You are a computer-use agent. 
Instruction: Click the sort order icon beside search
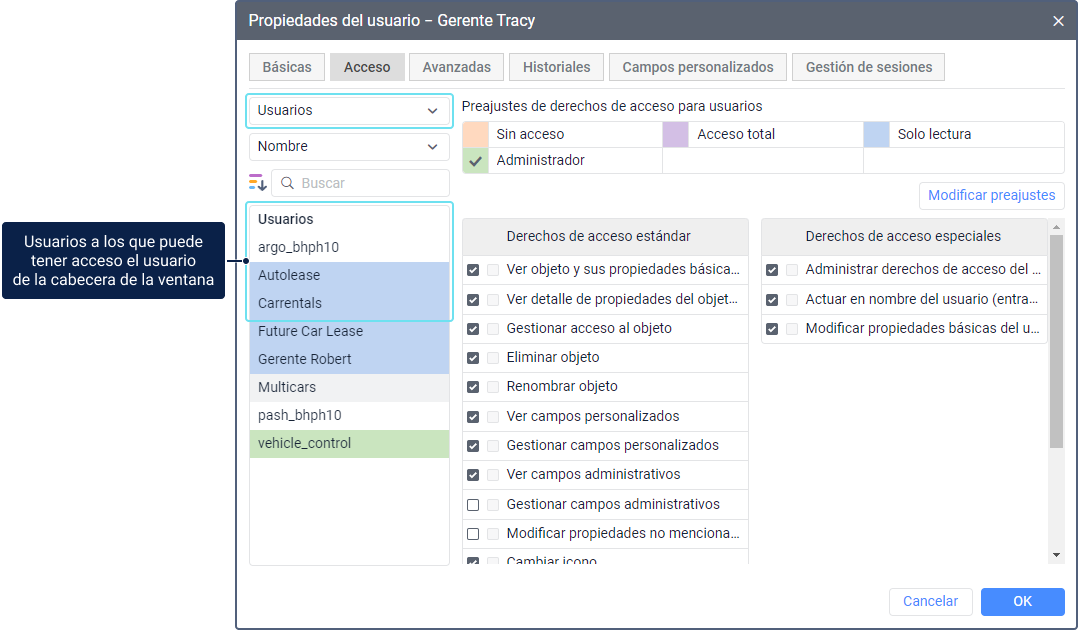pyautogui.click(x=258, y=183)
